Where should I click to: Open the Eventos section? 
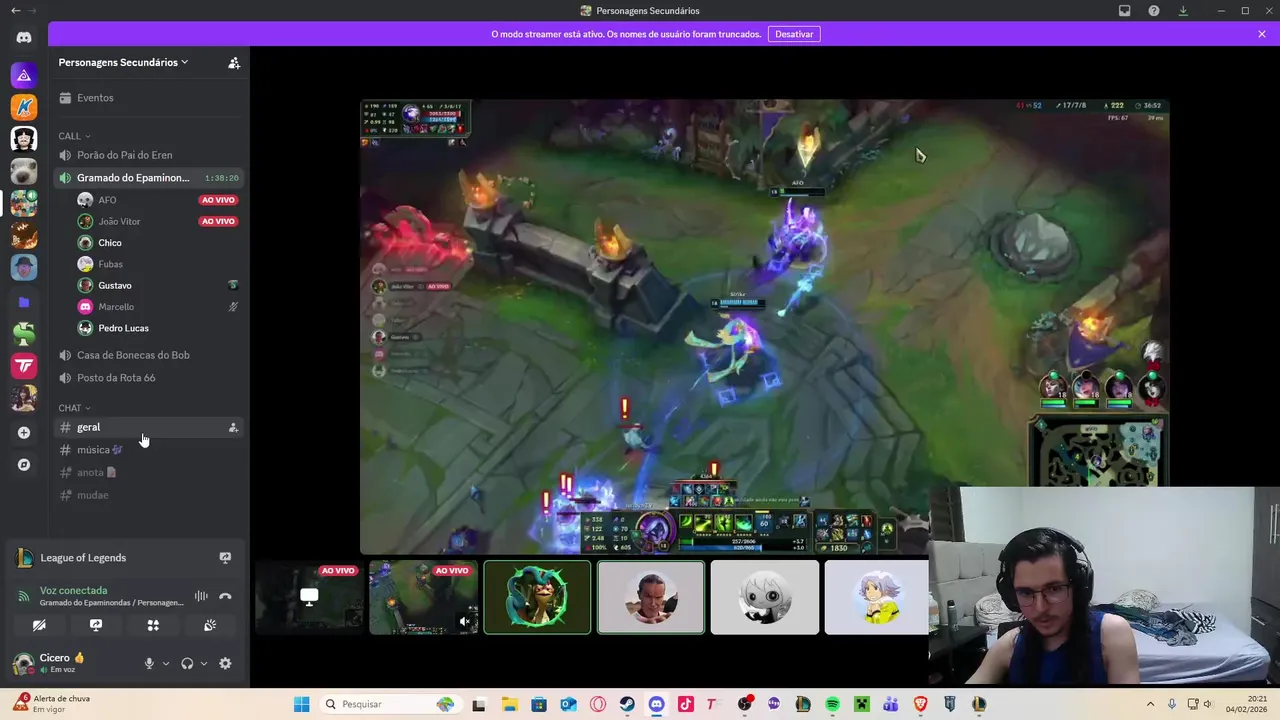click(x=149, y=98)
